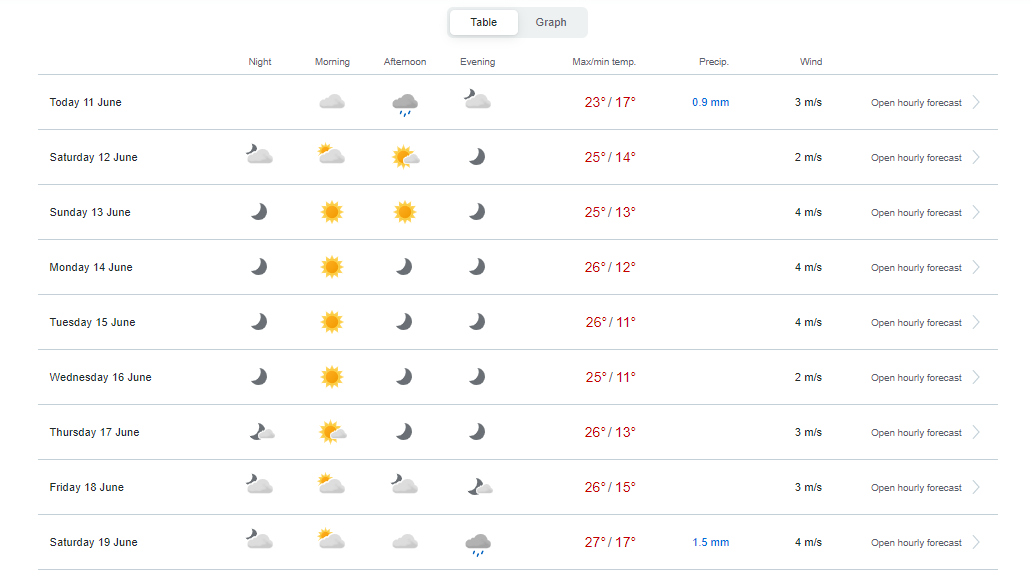Expand the chevron for Sunday 13 June
1031x577 pixels.
[x=976, y=212]
